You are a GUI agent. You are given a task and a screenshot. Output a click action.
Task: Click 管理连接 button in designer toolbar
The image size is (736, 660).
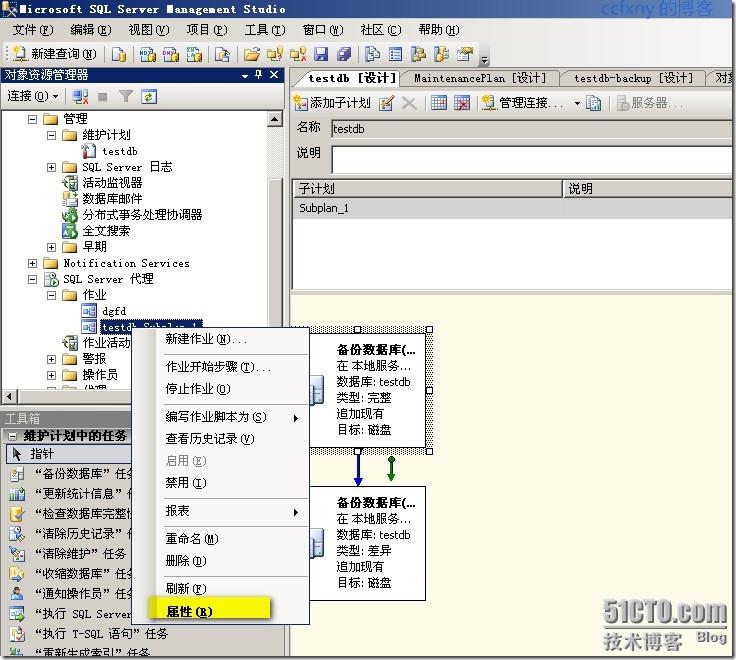(523, 103)
